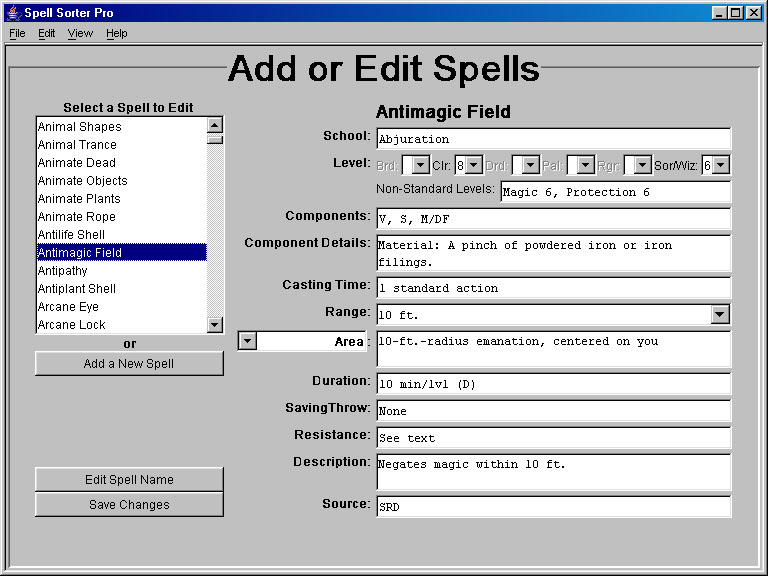
Task: Open the Help menu
Action: click(117, 33)
